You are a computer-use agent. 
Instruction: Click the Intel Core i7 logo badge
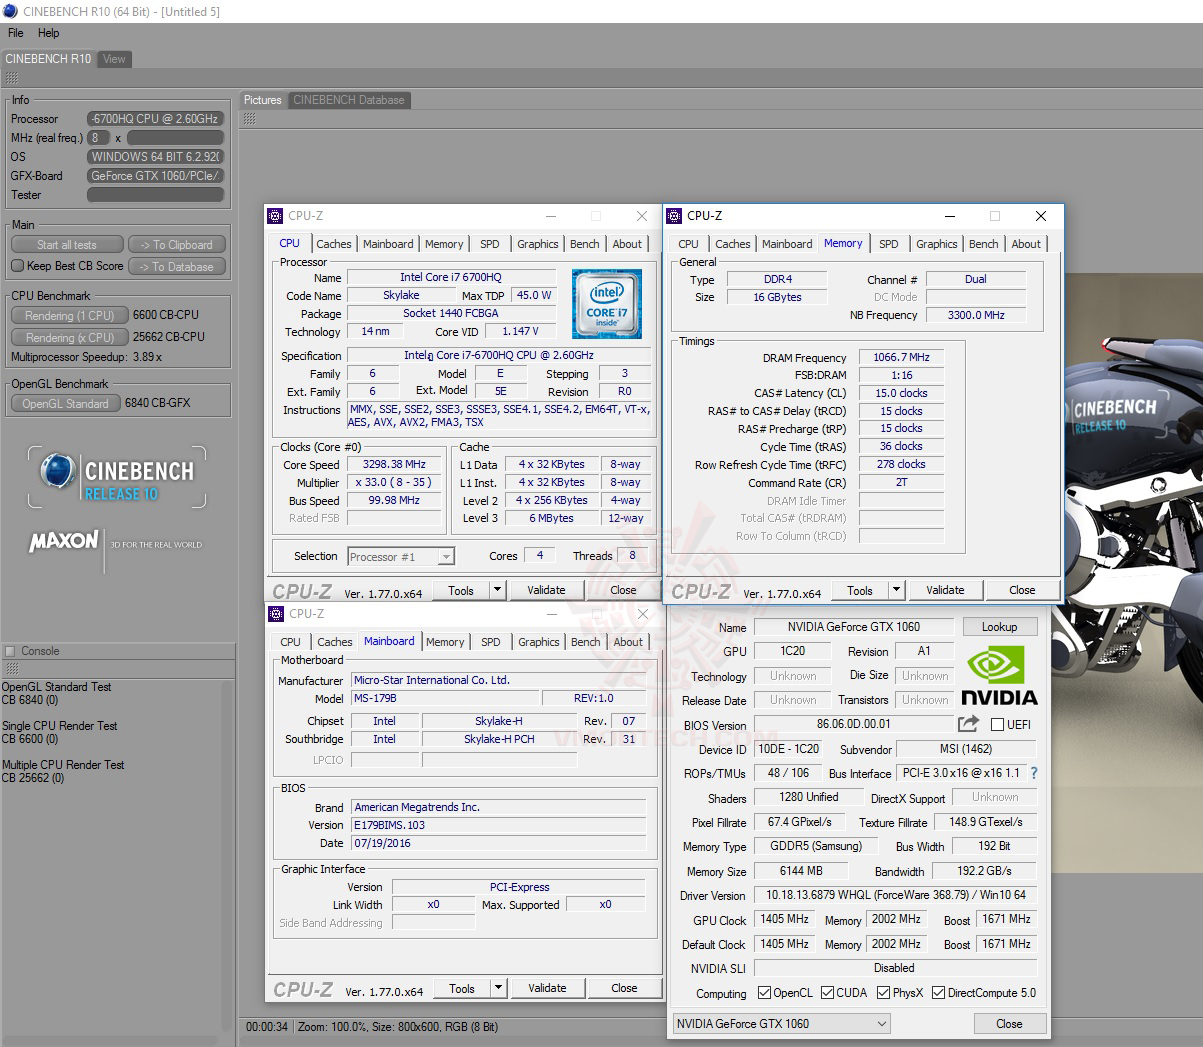[x=607, y=303]
